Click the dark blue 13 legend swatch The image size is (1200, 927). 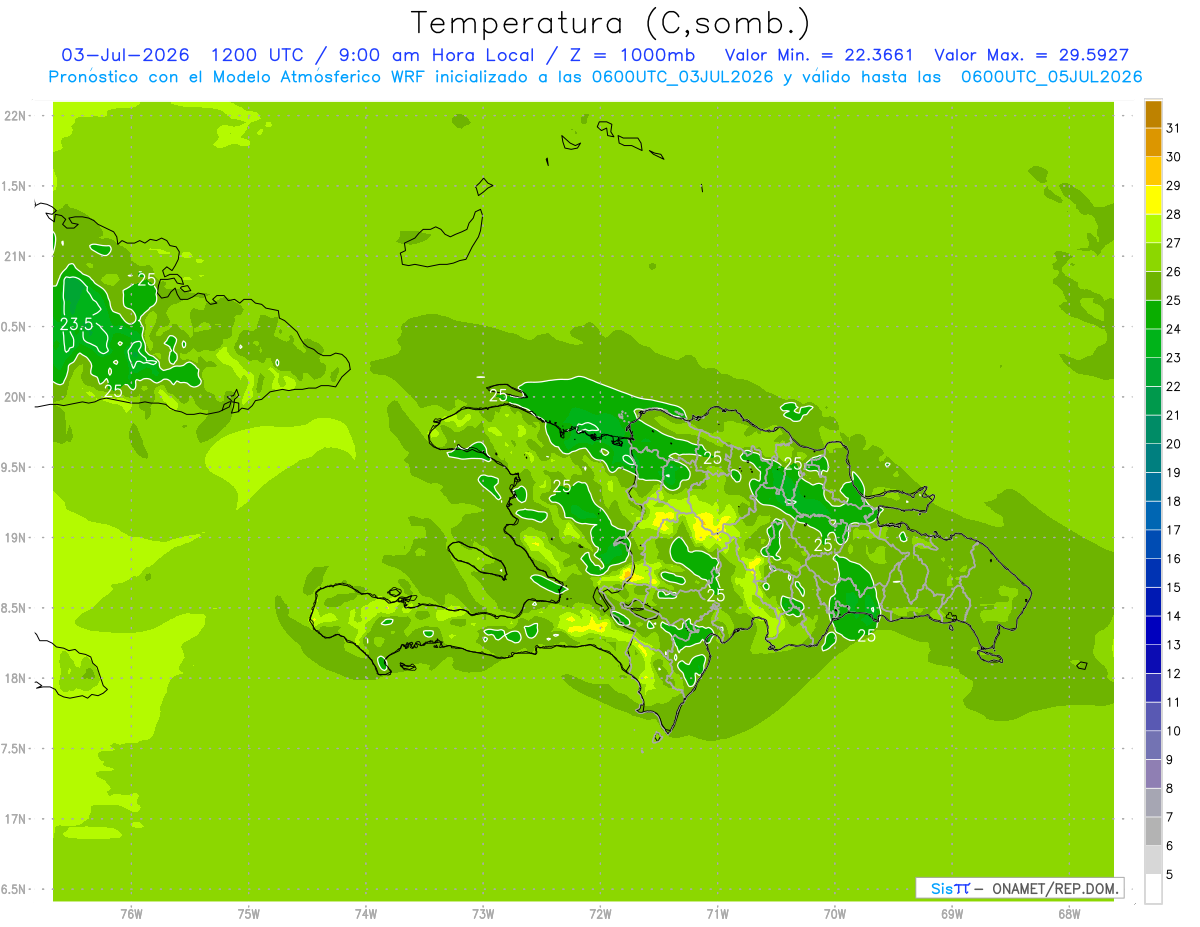[1153, 630]
